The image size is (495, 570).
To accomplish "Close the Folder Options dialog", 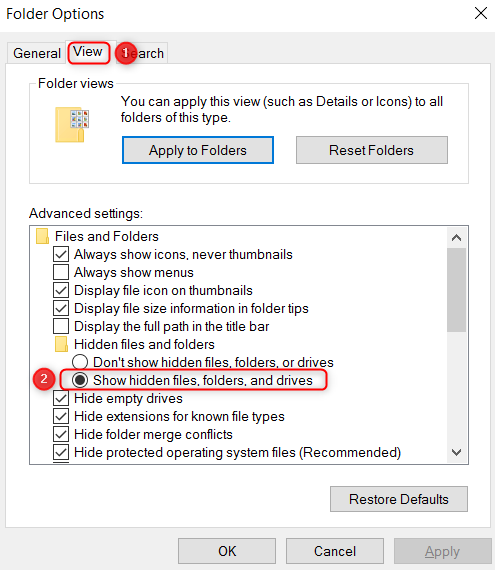I will [x=480, y=13].
